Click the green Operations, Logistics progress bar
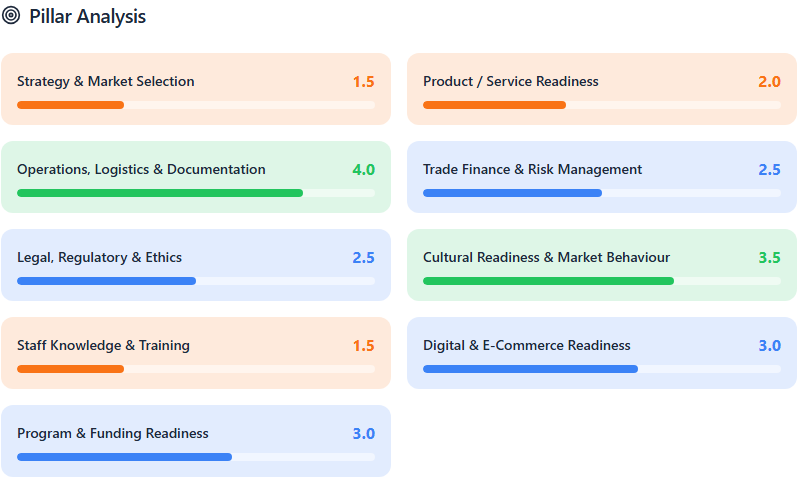Viewport: 801px width, 481px height. point(160,193)
